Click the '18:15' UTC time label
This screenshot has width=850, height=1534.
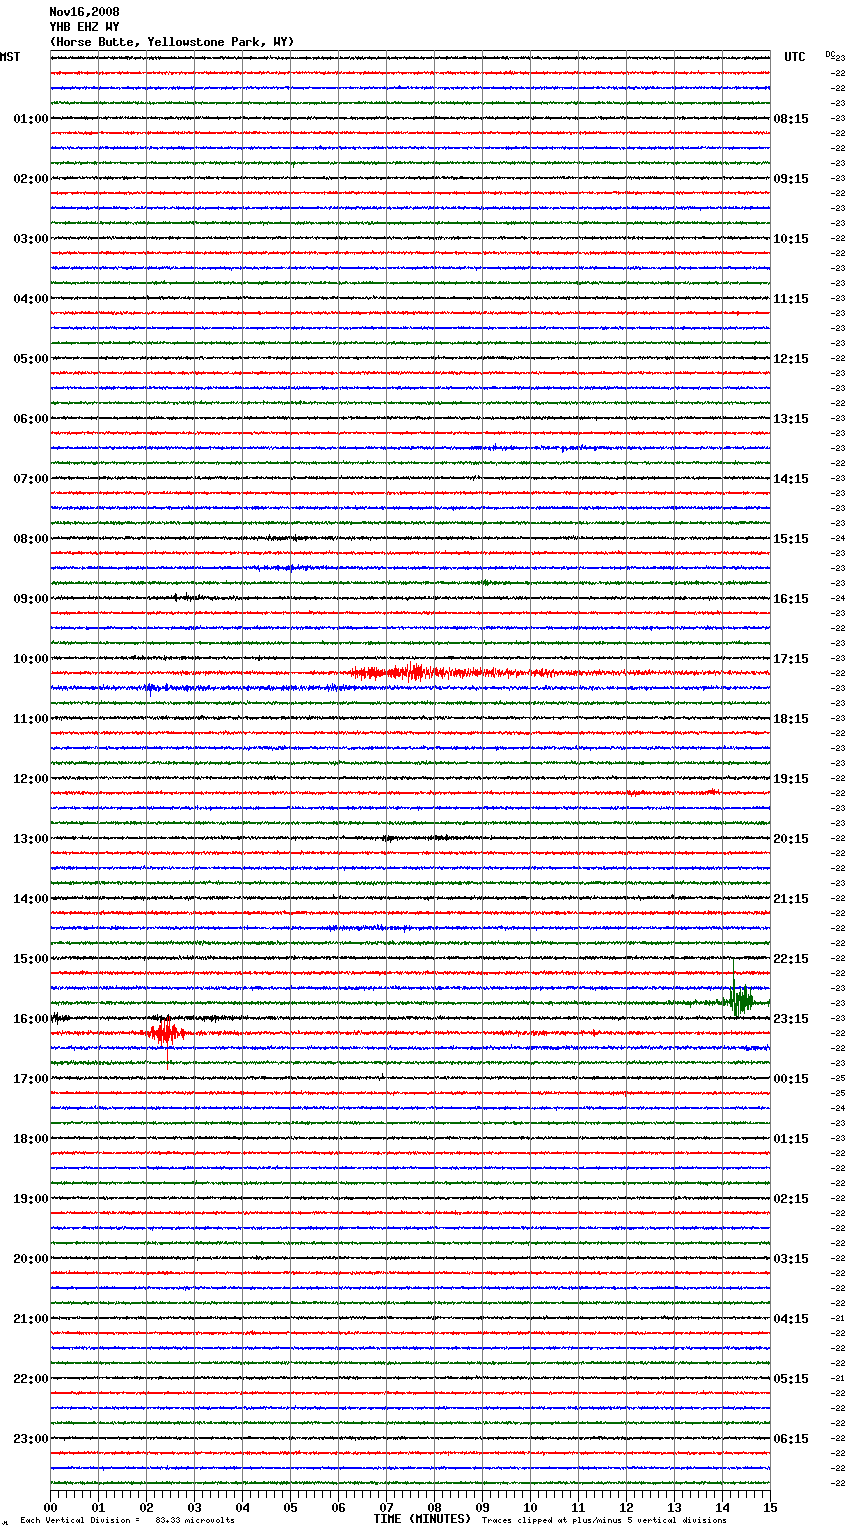coord(791,719)
